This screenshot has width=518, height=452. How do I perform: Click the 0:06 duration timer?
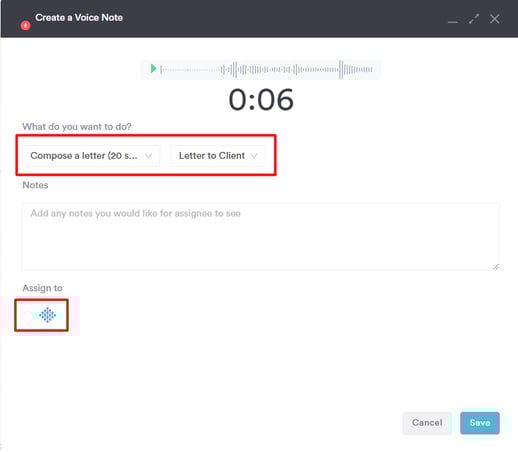click(x=261, y=100)
